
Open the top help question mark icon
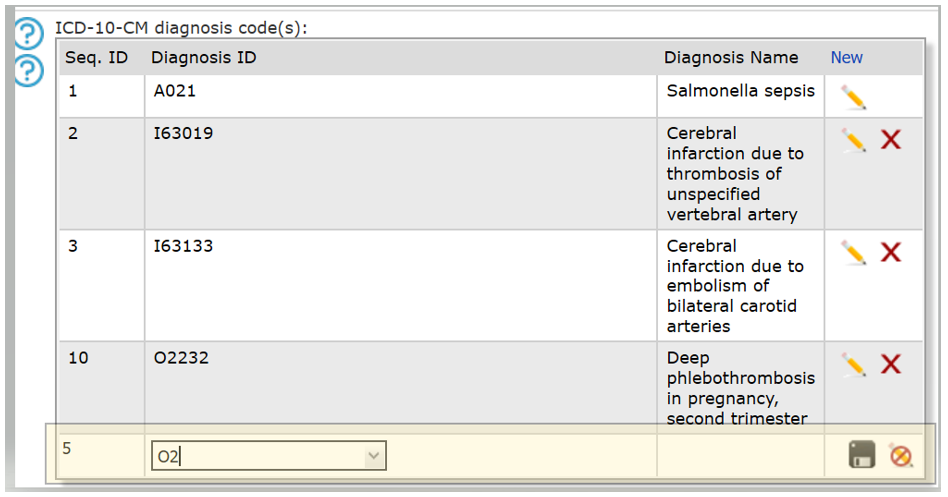coord(28,34)
